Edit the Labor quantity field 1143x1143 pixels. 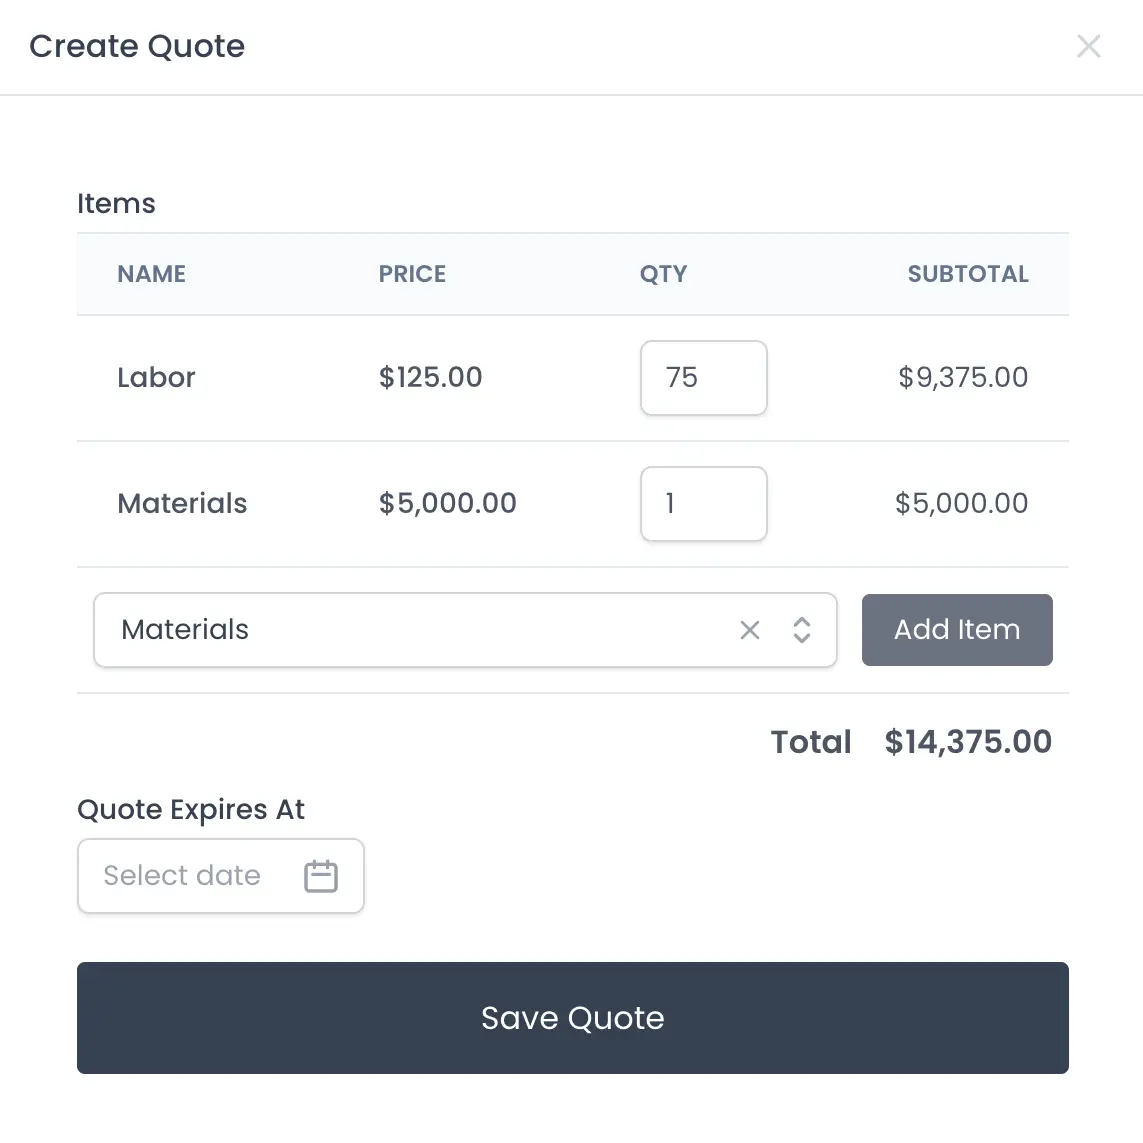703,378
